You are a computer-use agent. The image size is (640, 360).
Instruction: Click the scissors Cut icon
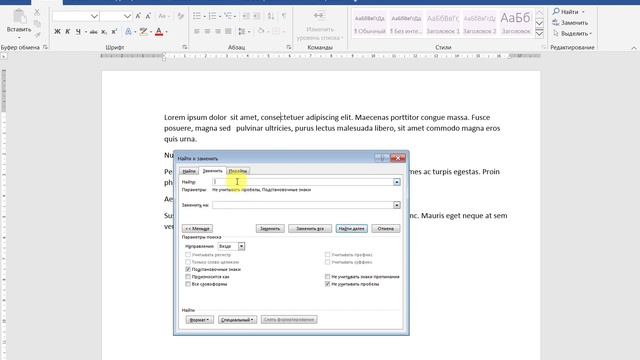37,12
